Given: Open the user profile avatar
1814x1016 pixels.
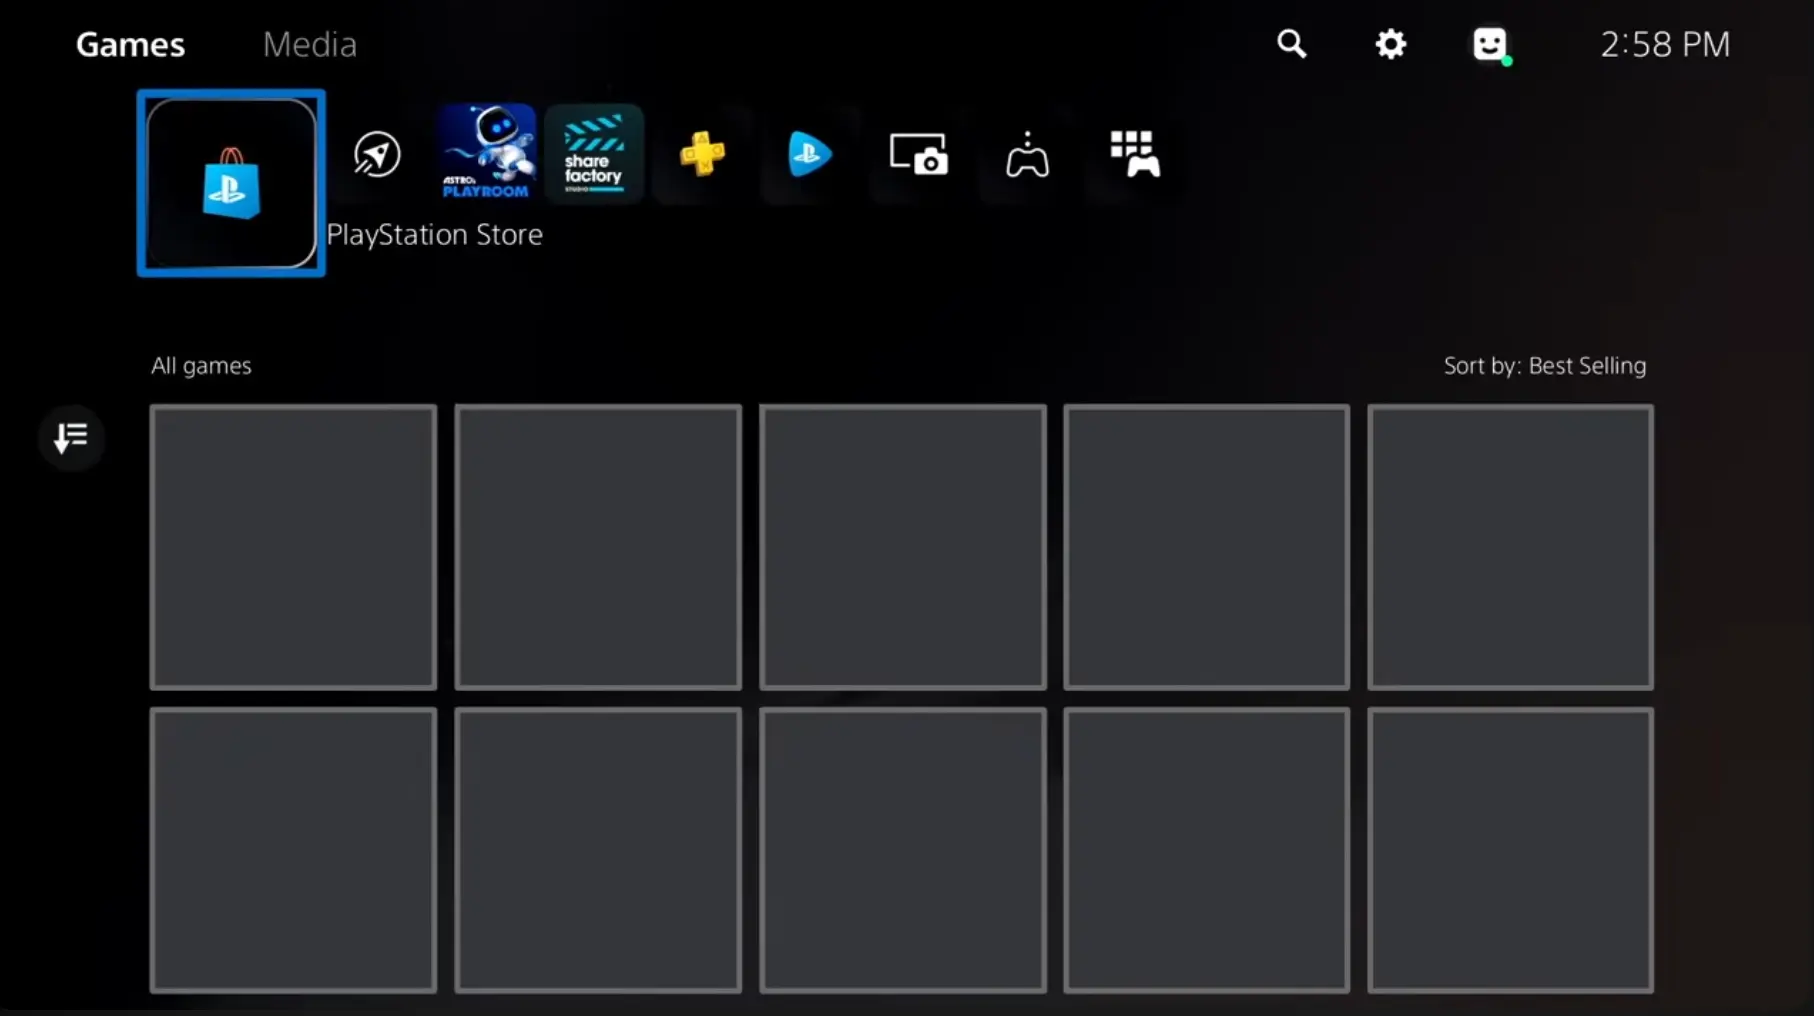Looking at the screenshot, I should tap(1491, 45).
